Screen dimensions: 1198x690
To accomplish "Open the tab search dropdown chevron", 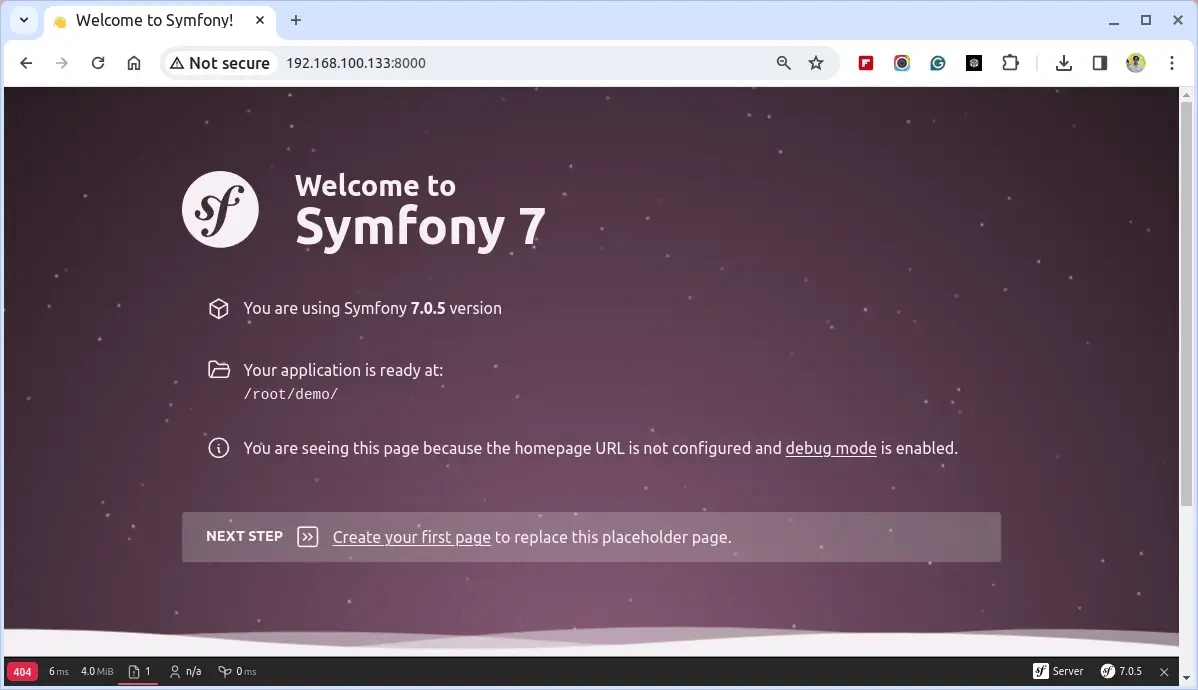I will point(24,20).
